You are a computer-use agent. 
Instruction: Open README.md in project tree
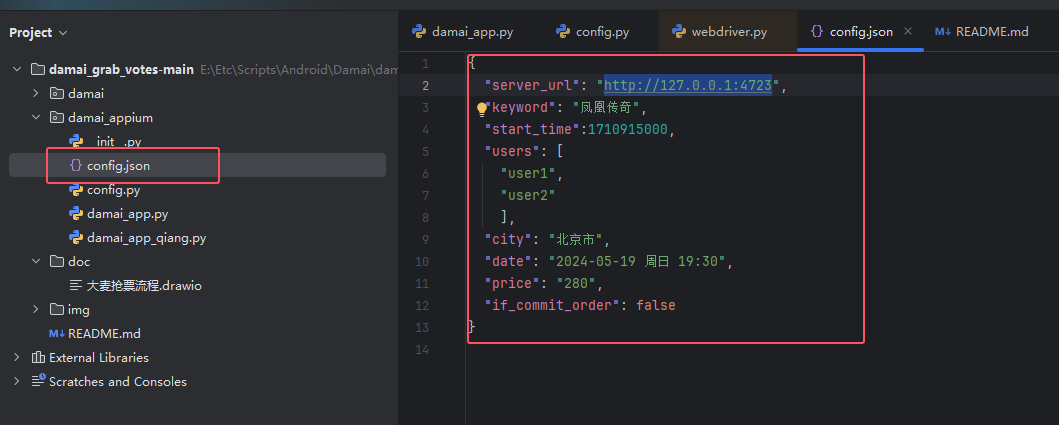point(104,334)
